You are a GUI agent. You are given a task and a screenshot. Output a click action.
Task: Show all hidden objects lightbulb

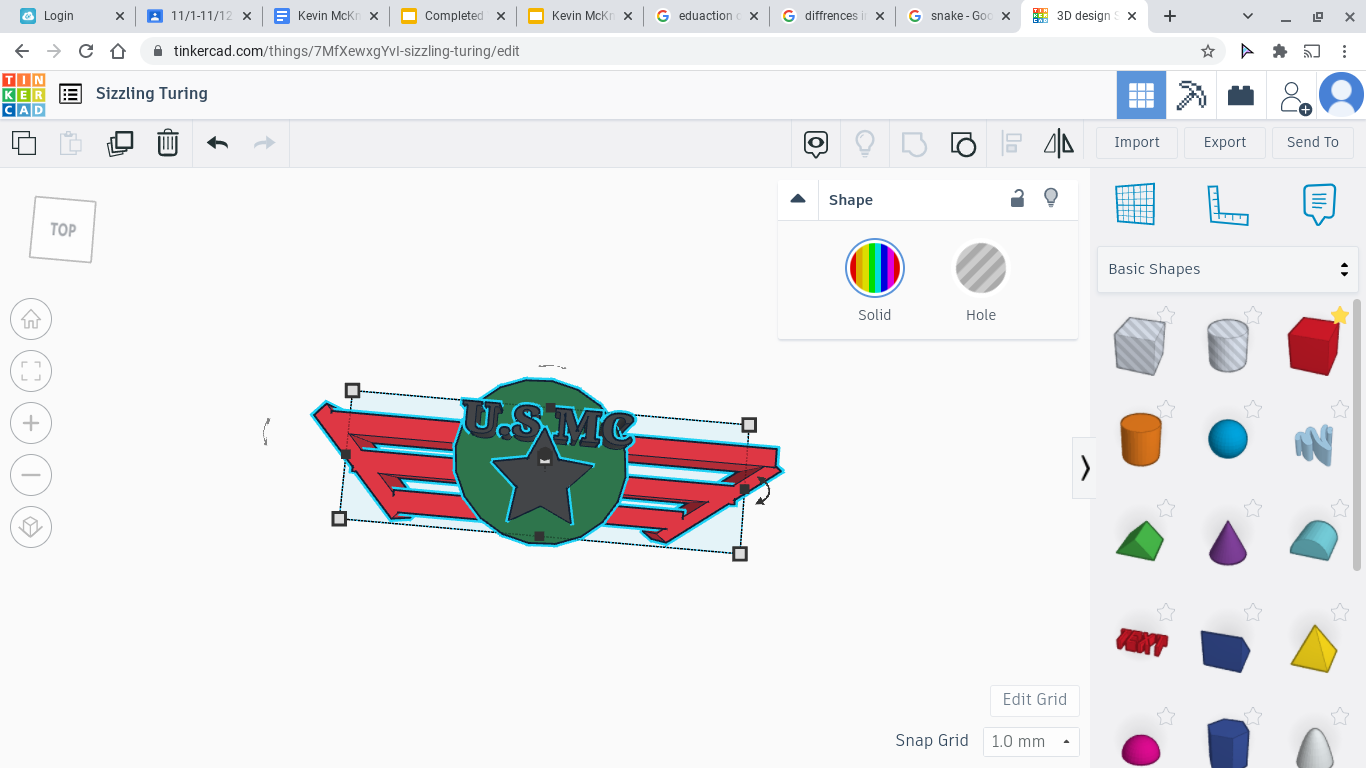tap(865, 143)
